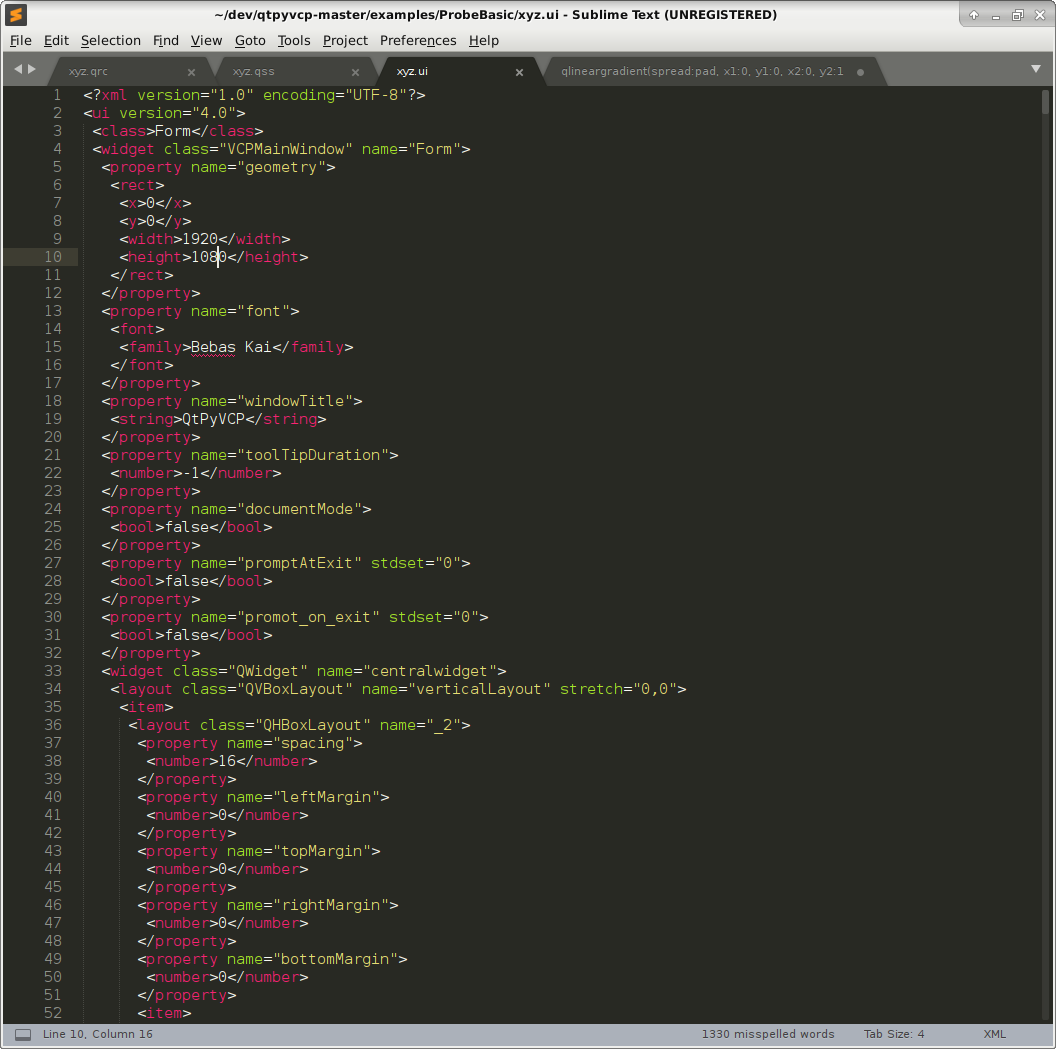Click the promot_on_exit property name

coord(308,617)
